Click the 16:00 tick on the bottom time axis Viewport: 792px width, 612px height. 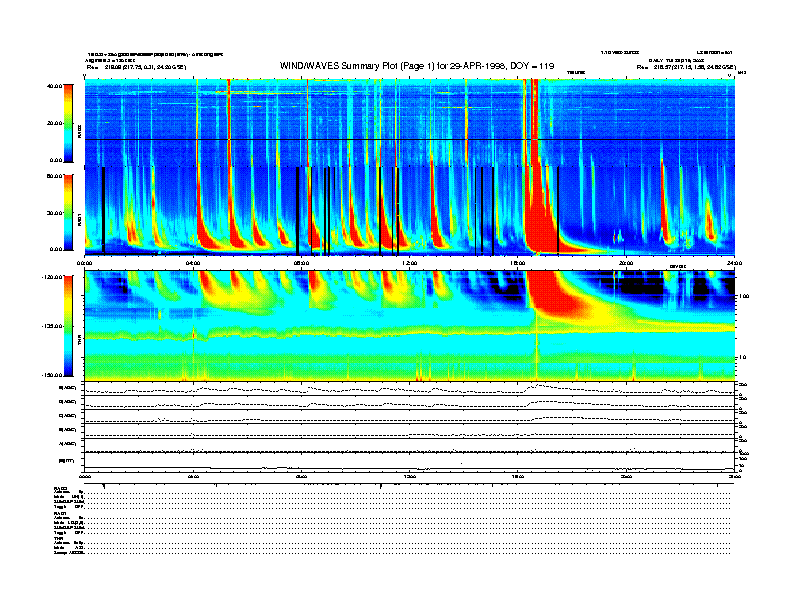[x=517, y=478]
